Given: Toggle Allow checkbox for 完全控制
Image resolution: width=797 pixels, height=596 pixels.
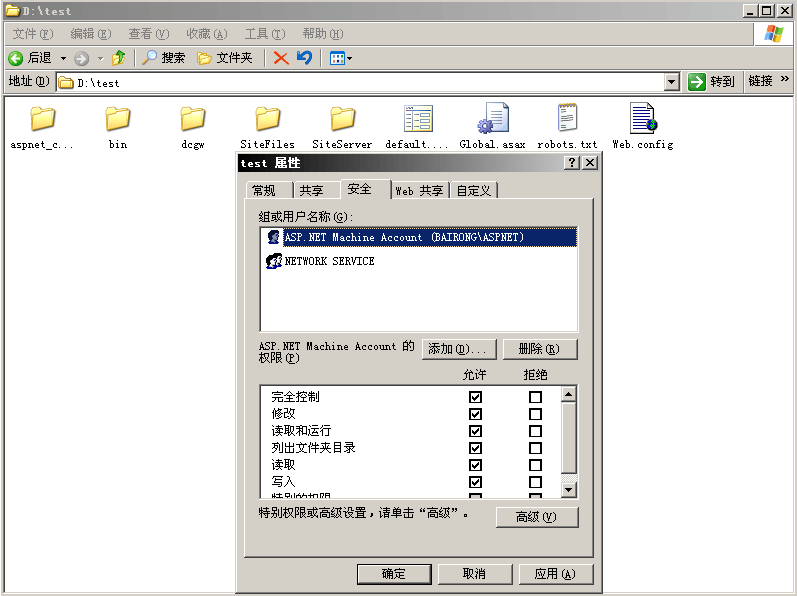Looking at the screenshot, I should [x=475, y=397].
